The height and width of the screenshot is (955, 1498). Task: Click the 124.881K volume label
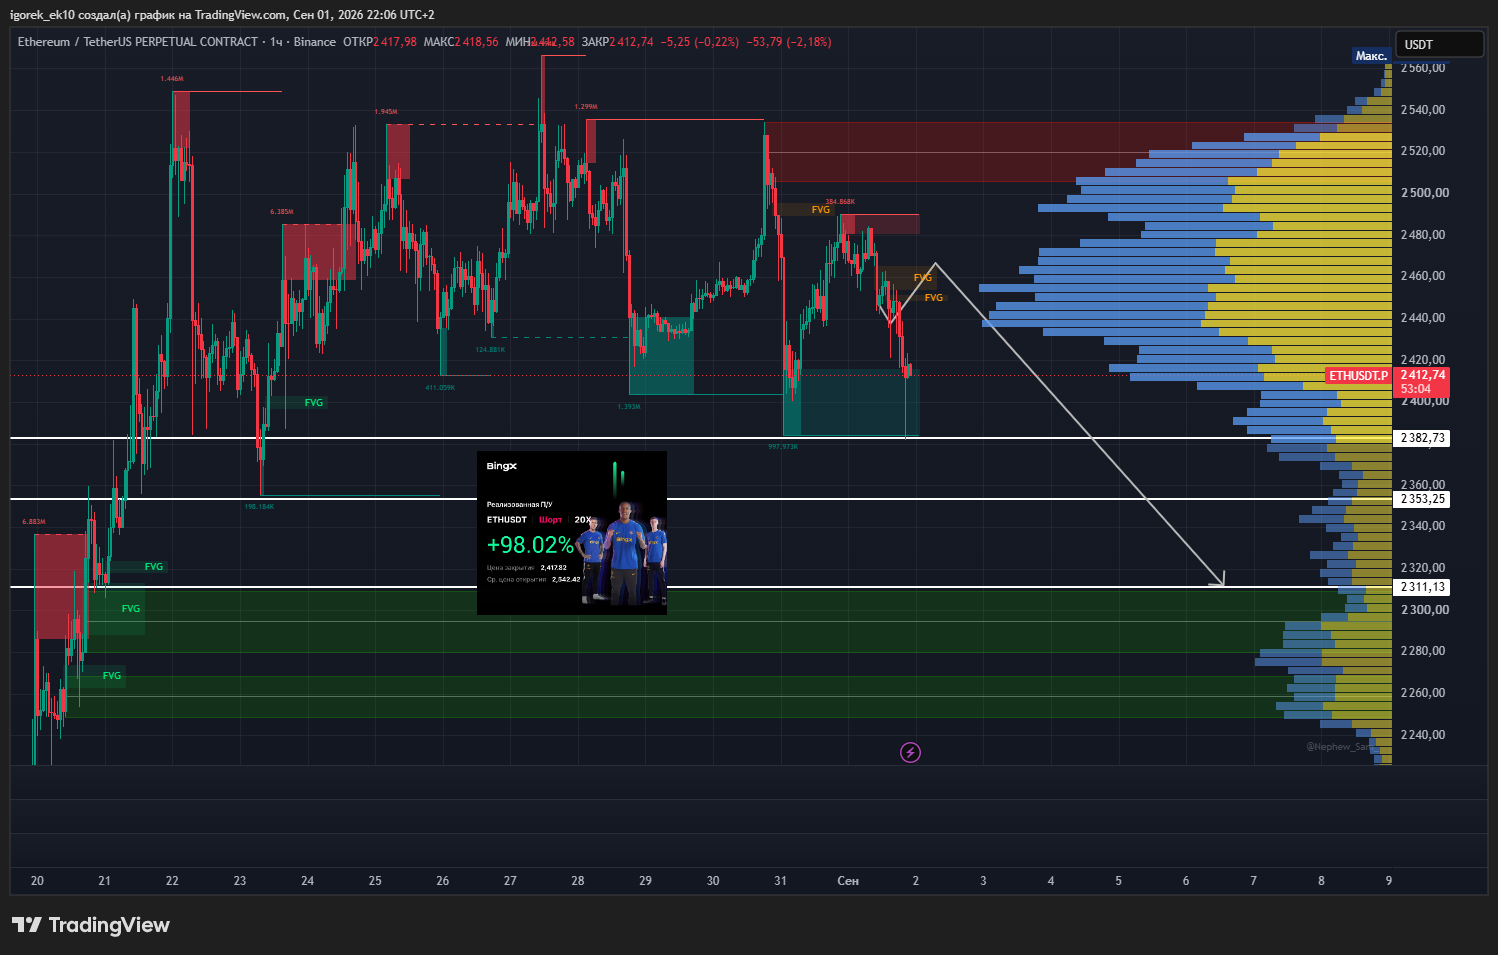490,350
